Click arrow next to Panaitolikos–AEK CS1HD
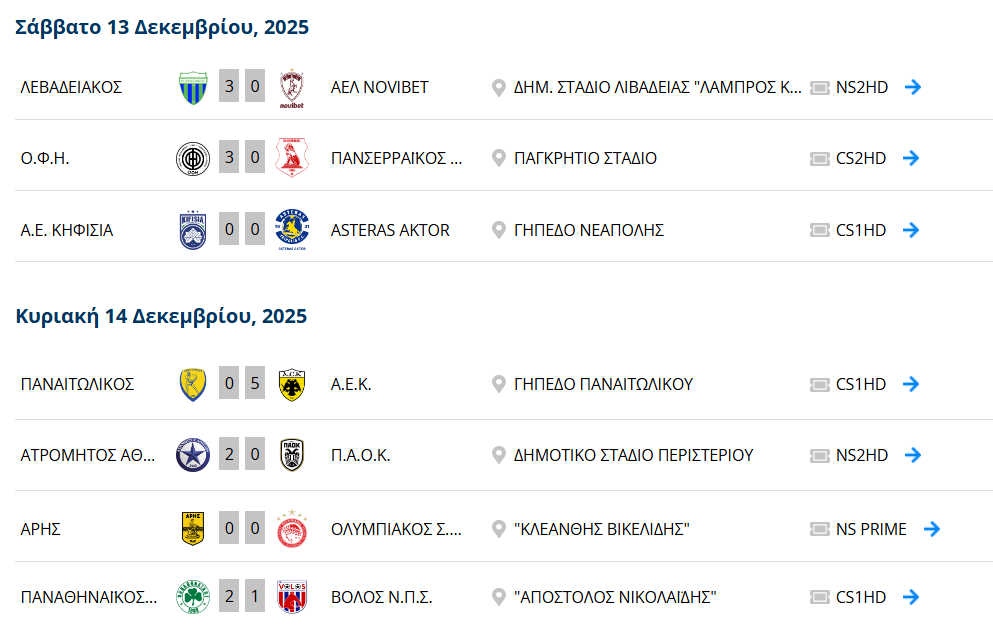 point(912,384)
